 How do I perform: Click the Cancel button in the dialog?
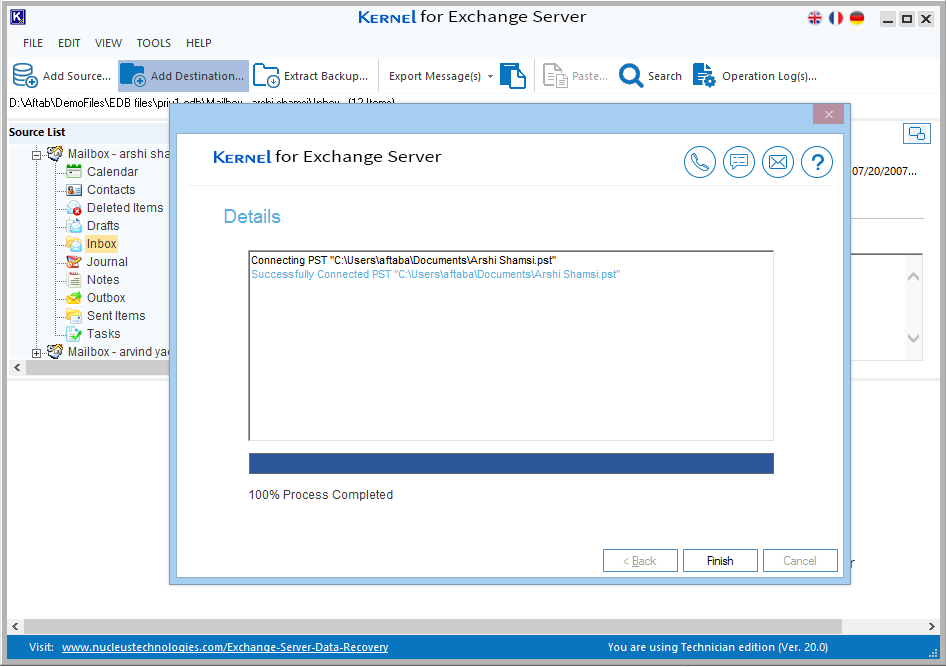(800, 560)
